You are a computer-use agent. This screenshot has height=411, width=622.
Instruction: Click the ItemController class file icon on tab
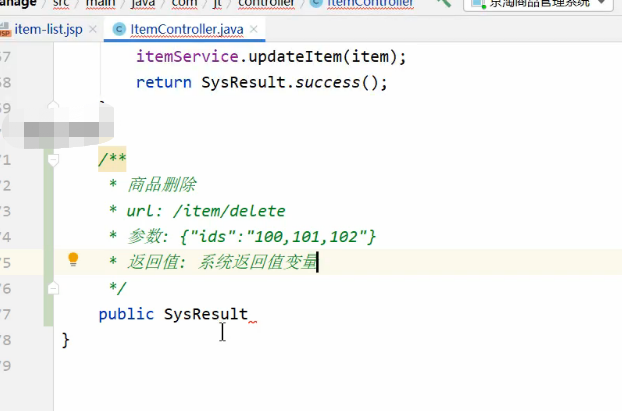(x=119, y=29)
